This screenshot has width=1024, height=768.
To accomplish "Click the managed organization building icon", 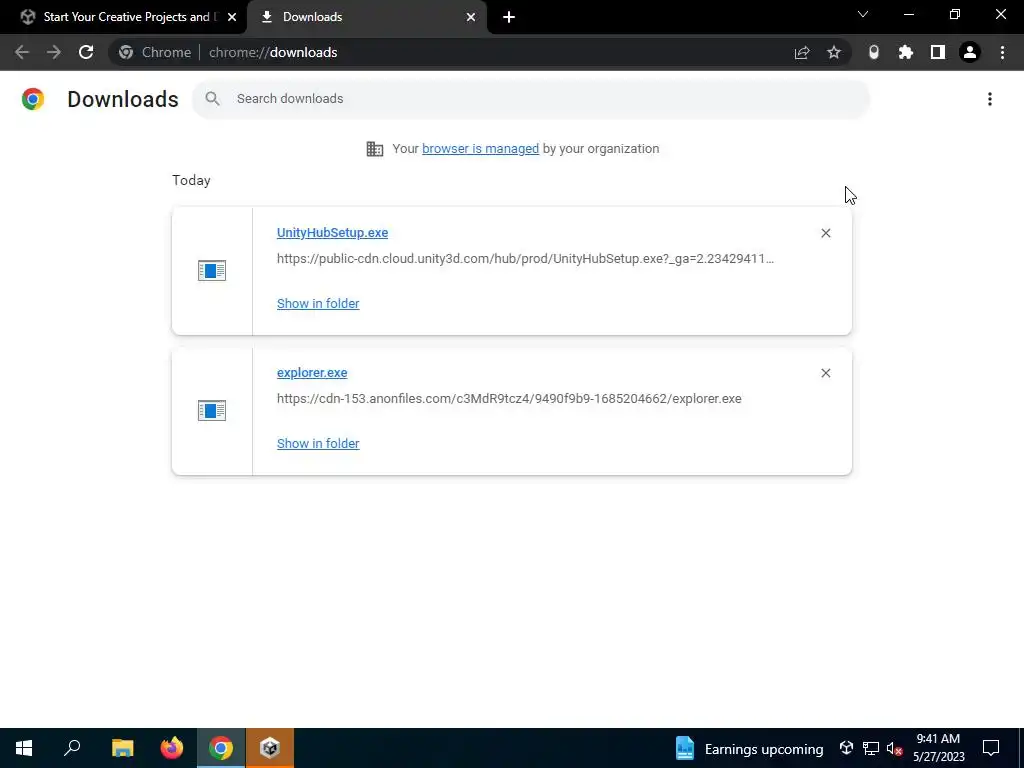I will click(x=375, y=149).
